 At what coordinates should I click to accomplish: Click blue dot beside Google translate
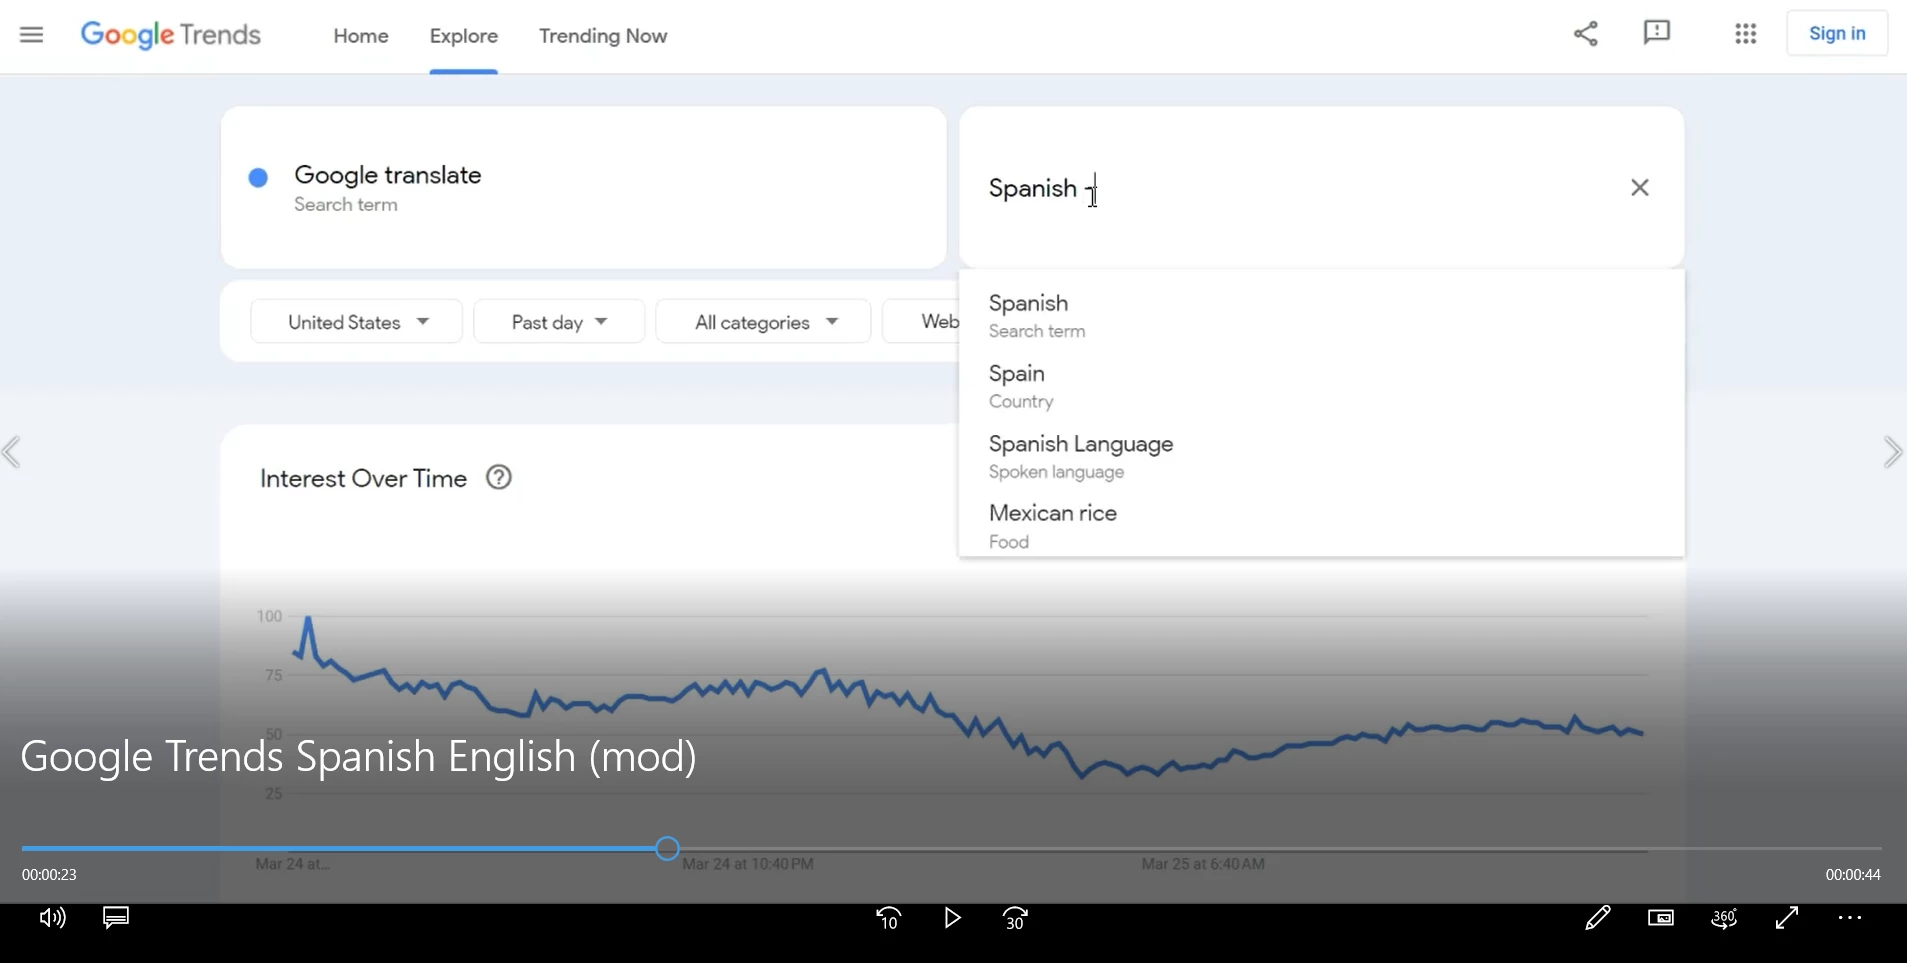point(258,178)
